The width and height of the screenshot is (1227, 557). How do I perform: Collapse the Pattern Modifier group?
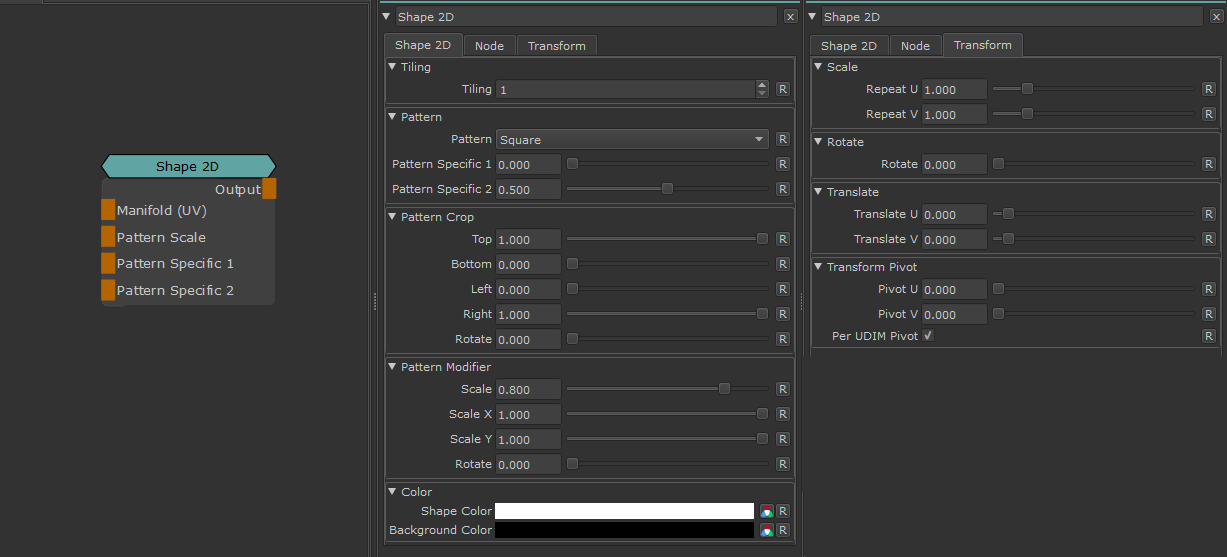coord(392,367)
